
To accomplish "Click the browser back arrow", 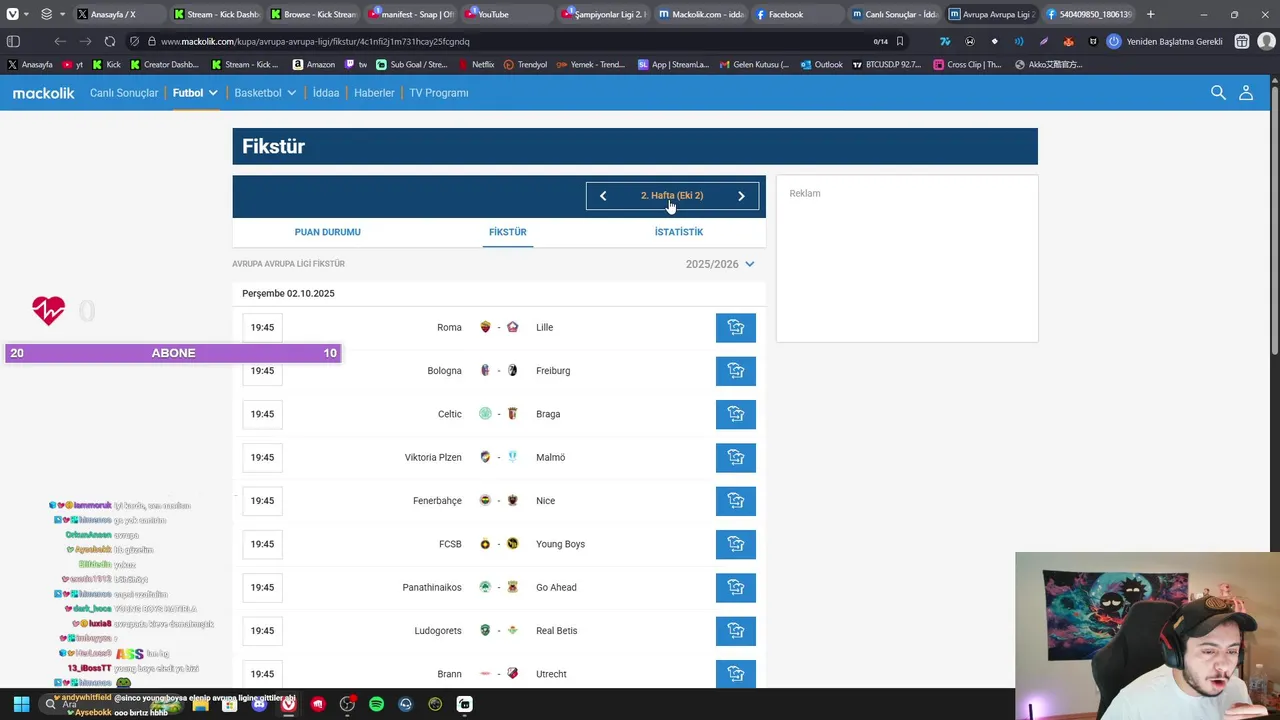I will tap(60, 41).
